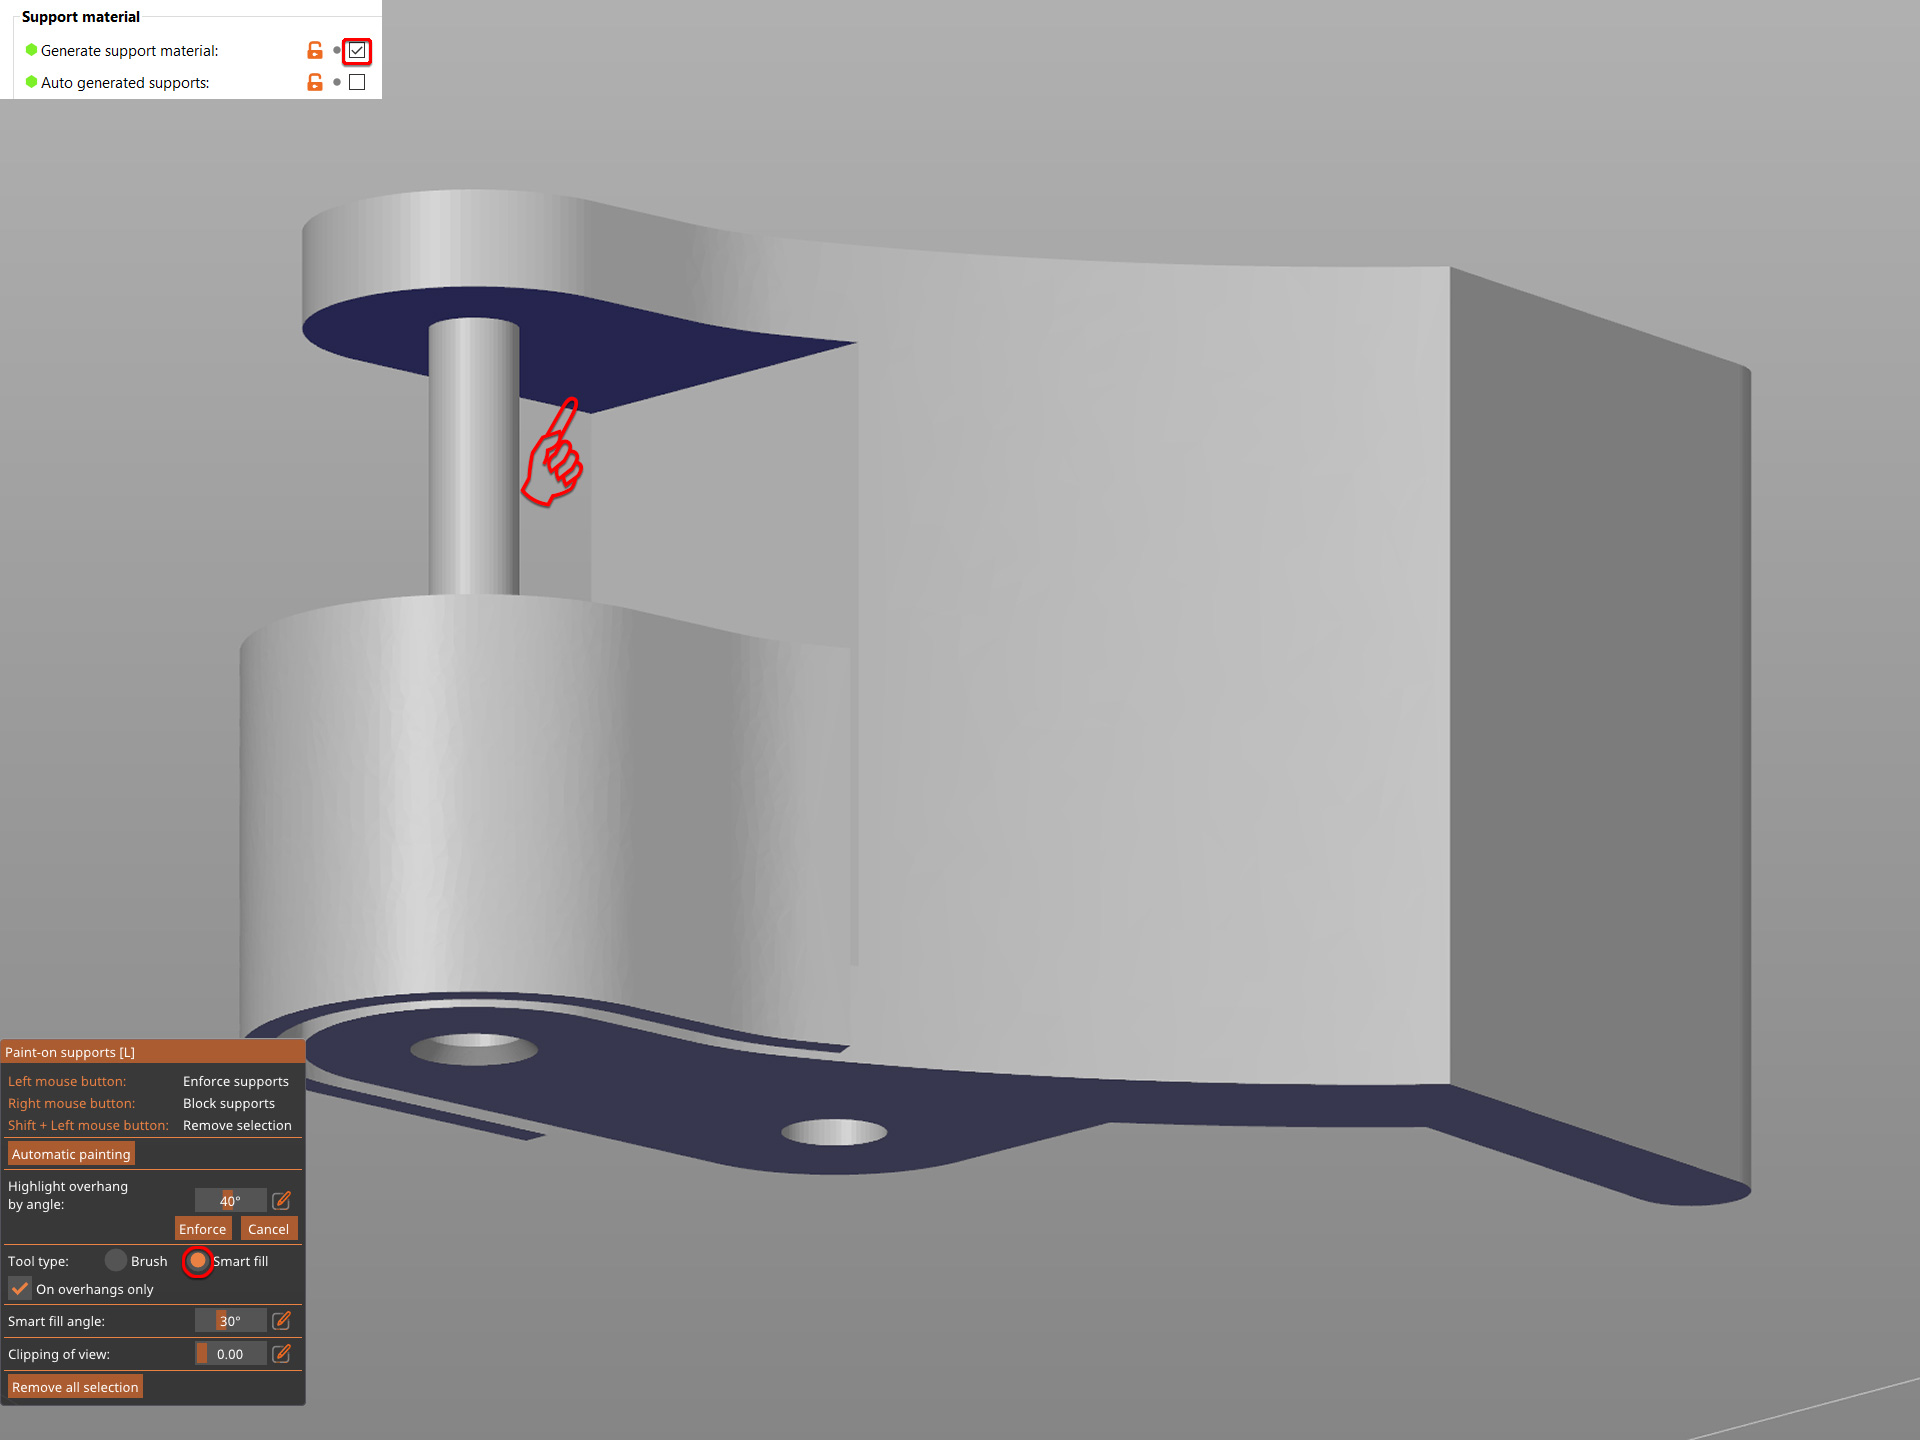Click the lock icon beside Auto generated supports
The image size is (1920, 1440).
coord(315,82)
